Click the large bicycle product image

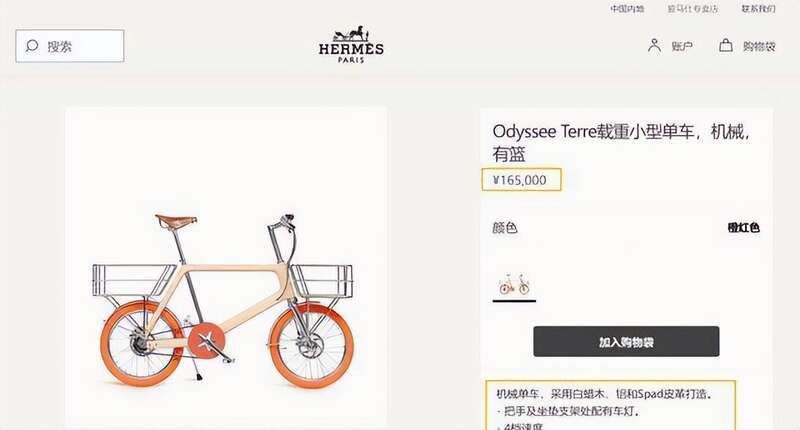226,268
